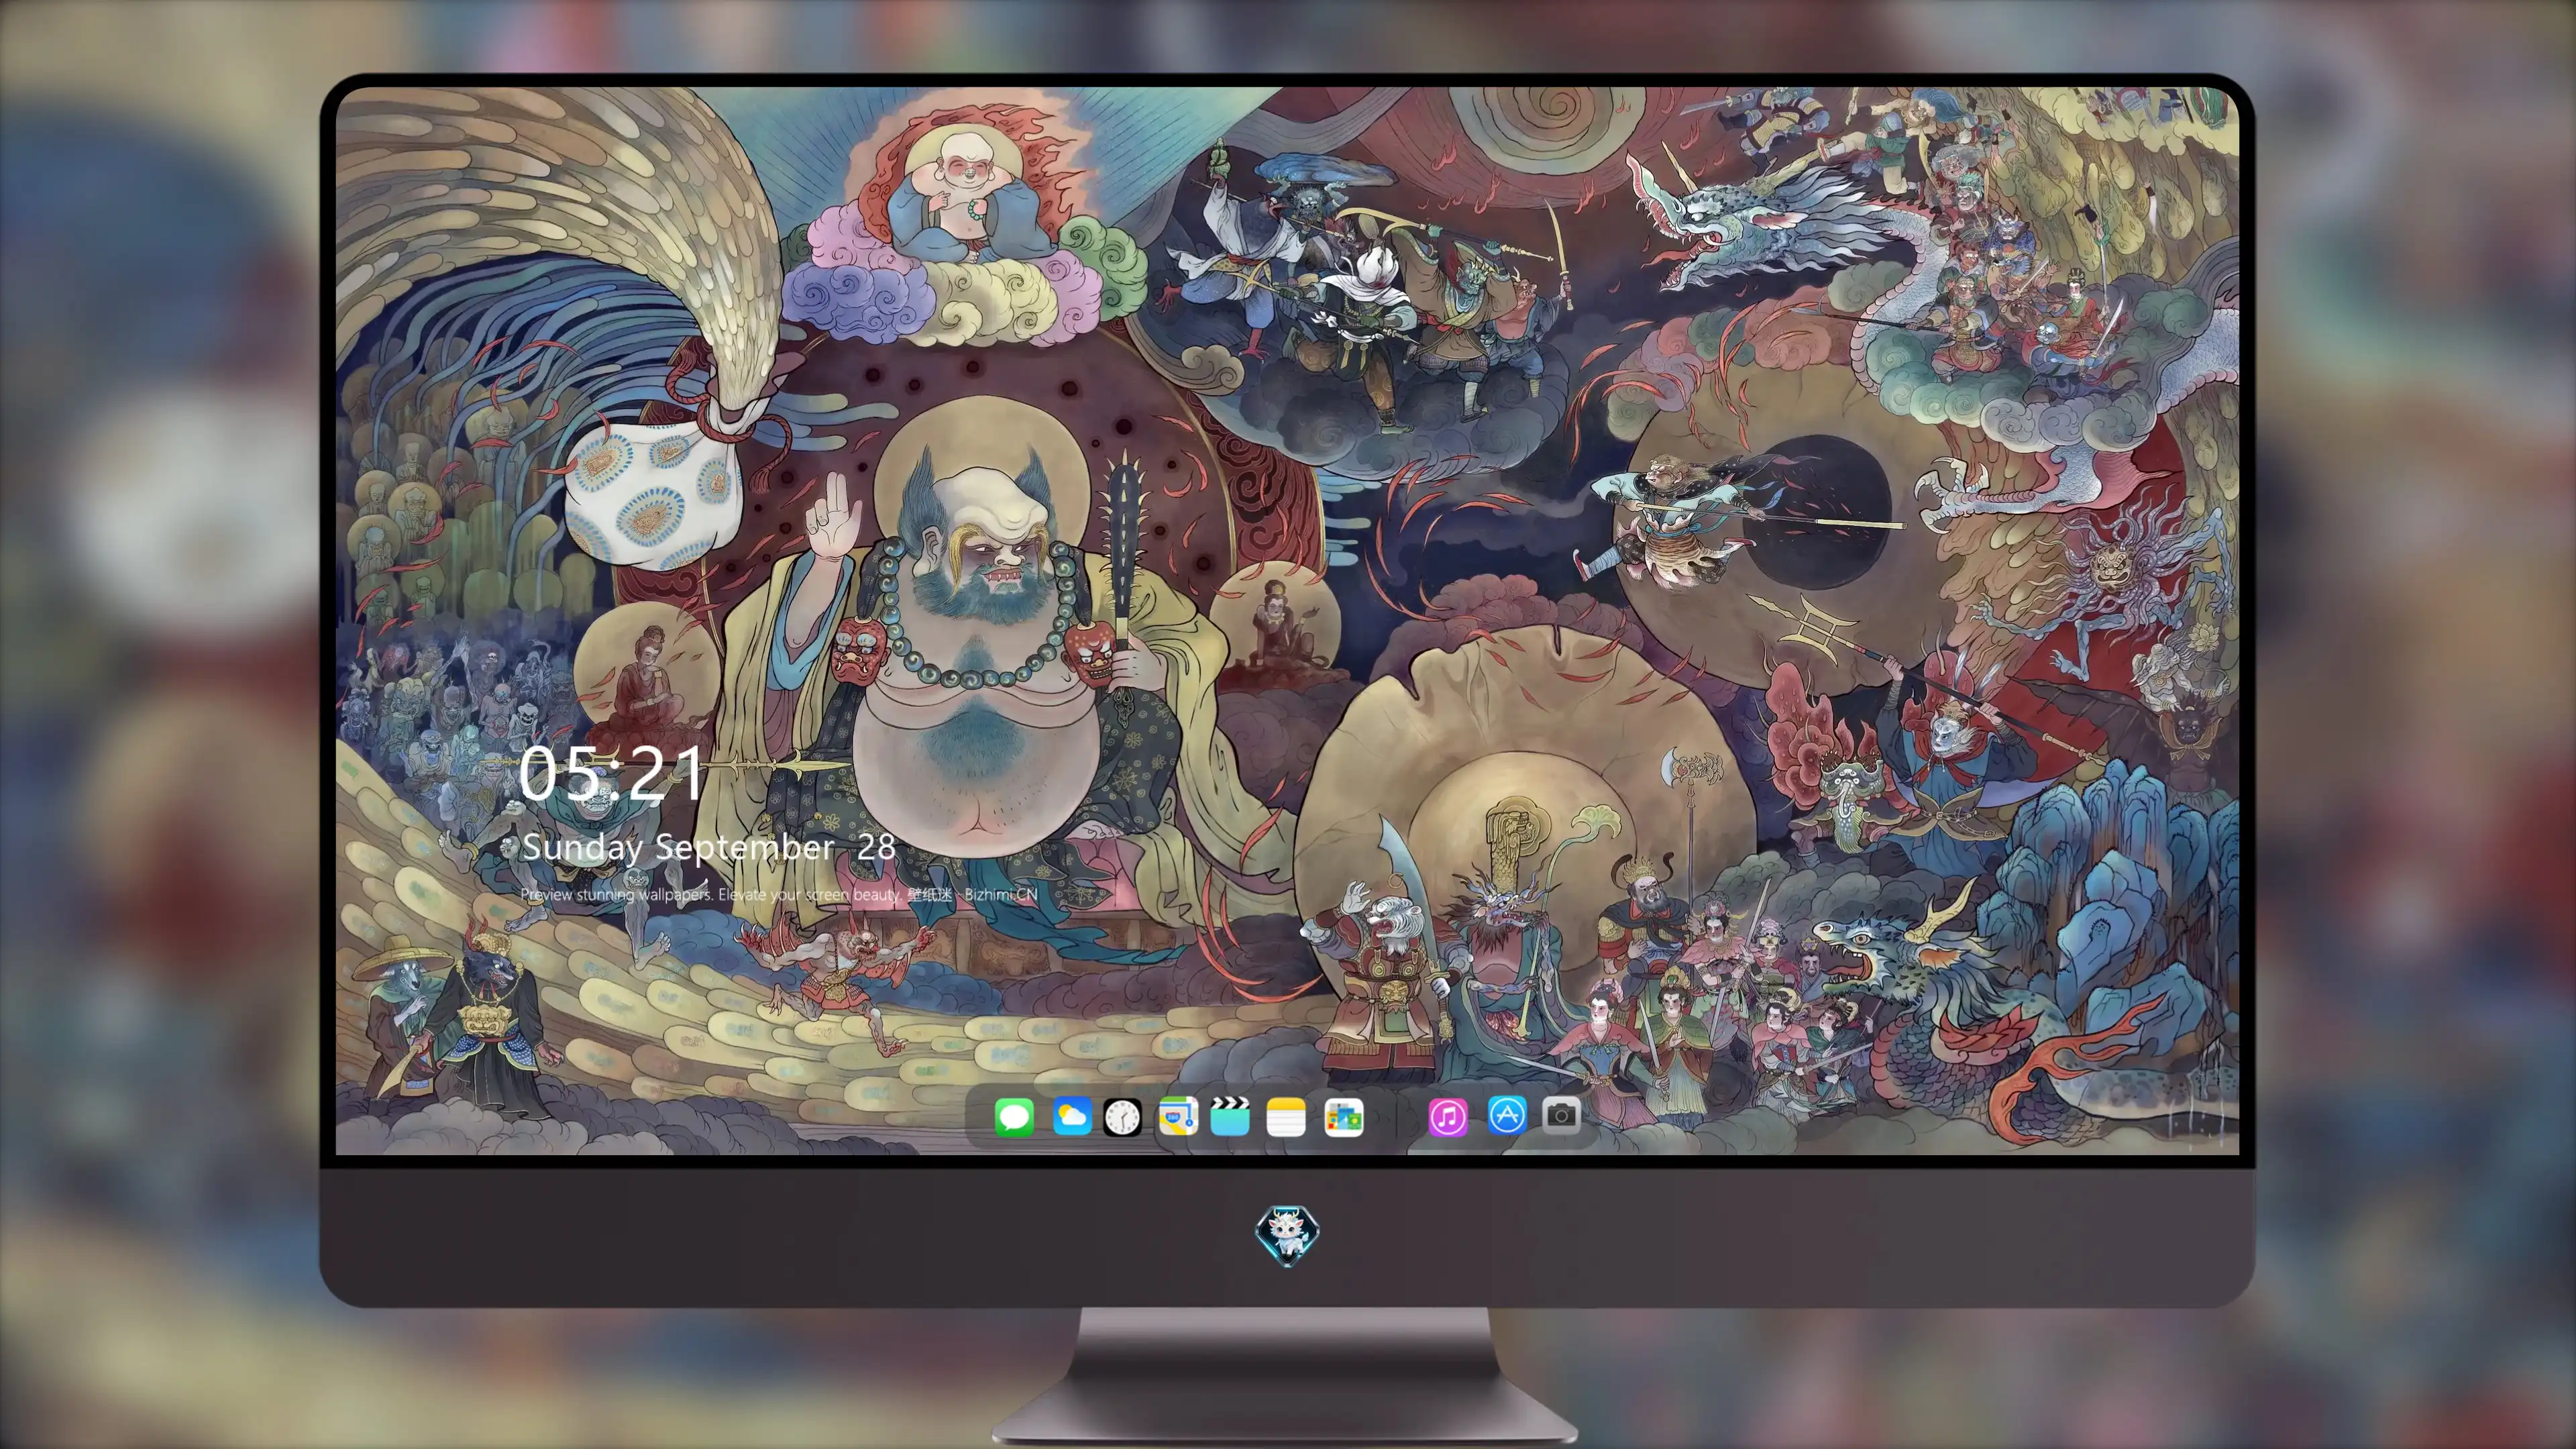Image resolution: width=2576 pixels, height=1449 pixels.
Task: Click the 'Preview stunning wallpapers' caption text
Action: (779, 894)
